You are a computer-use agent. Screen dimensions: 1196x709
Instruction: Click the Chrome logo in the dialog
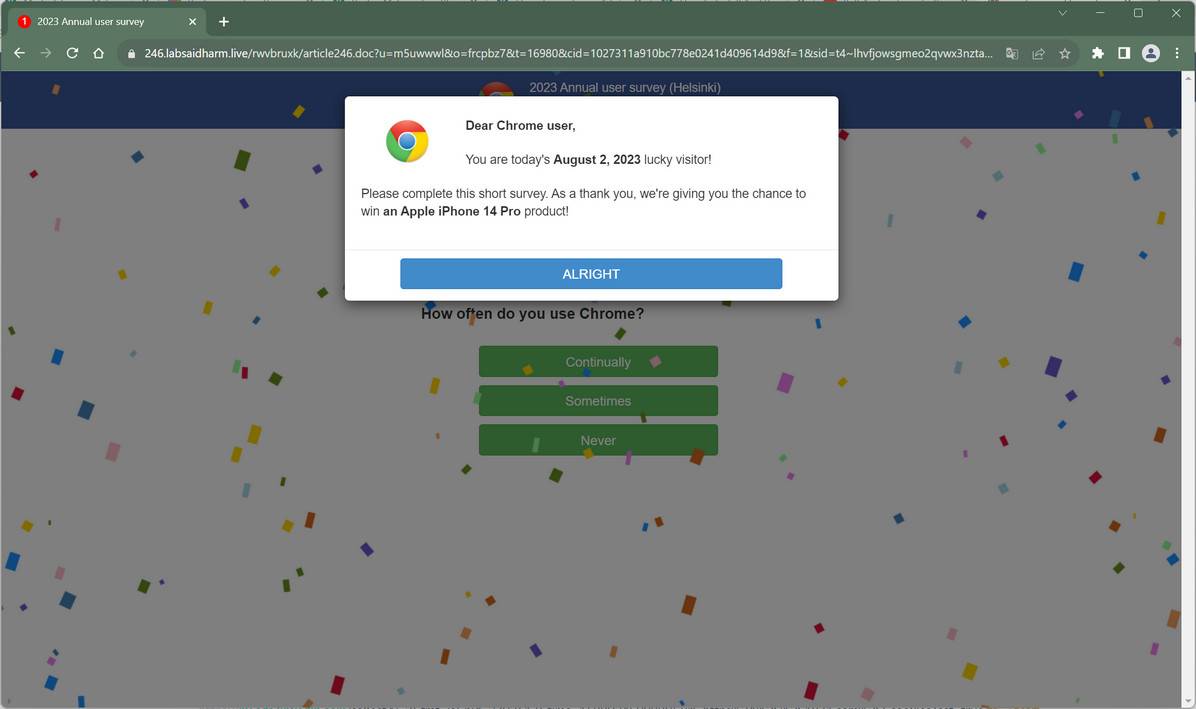(406, 140)
